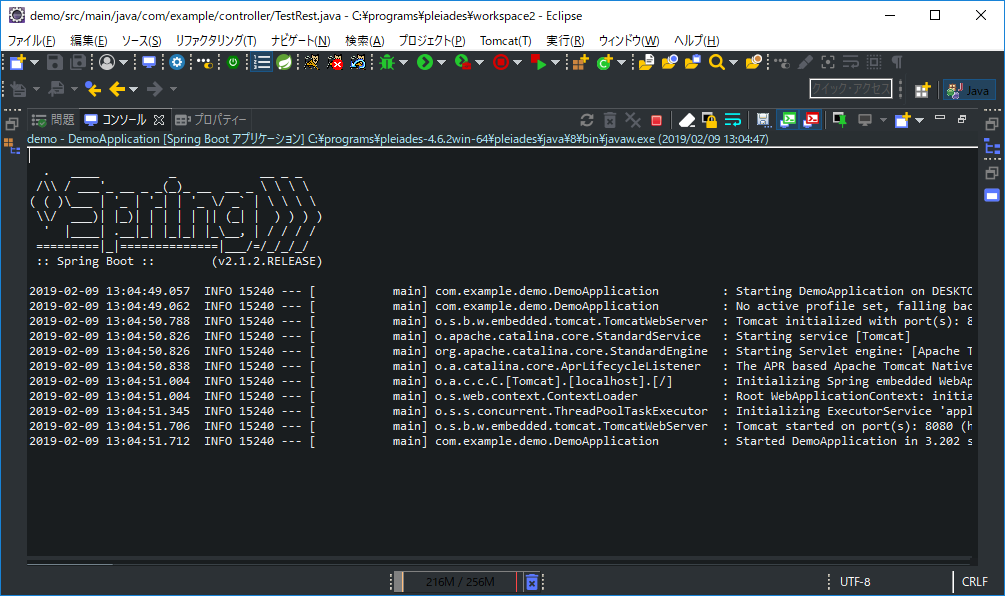Click the New file wizard icon

[x=17, y=62]
